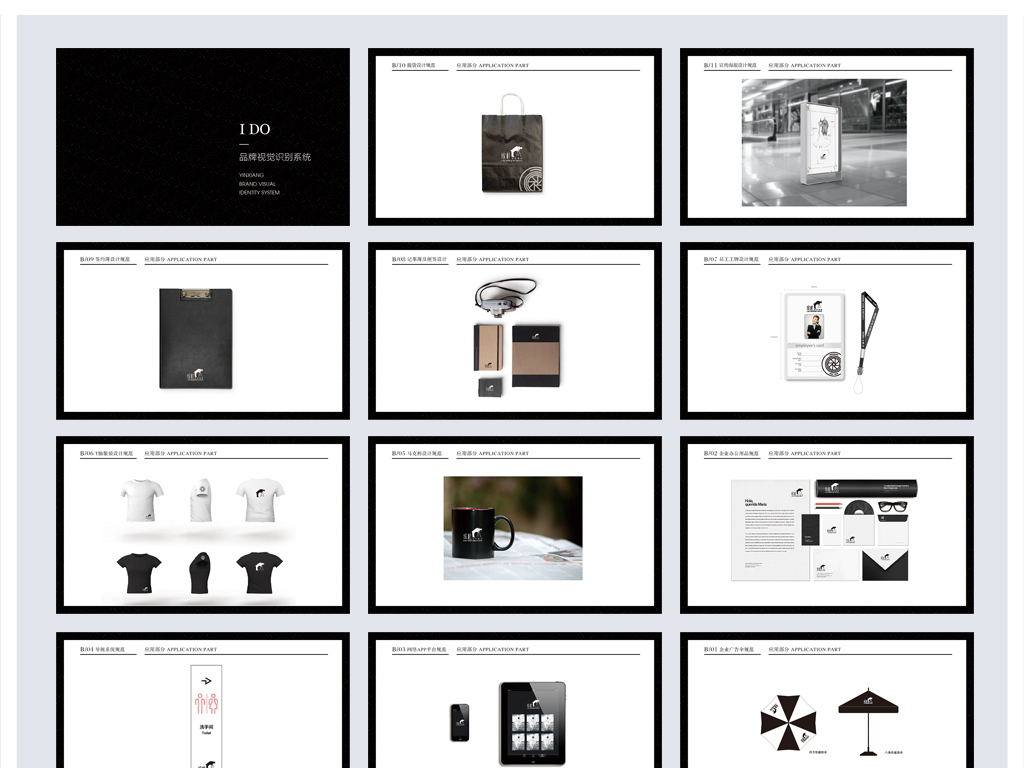
Task: Open the B/04 toilet signage slide
Action: 202,699
